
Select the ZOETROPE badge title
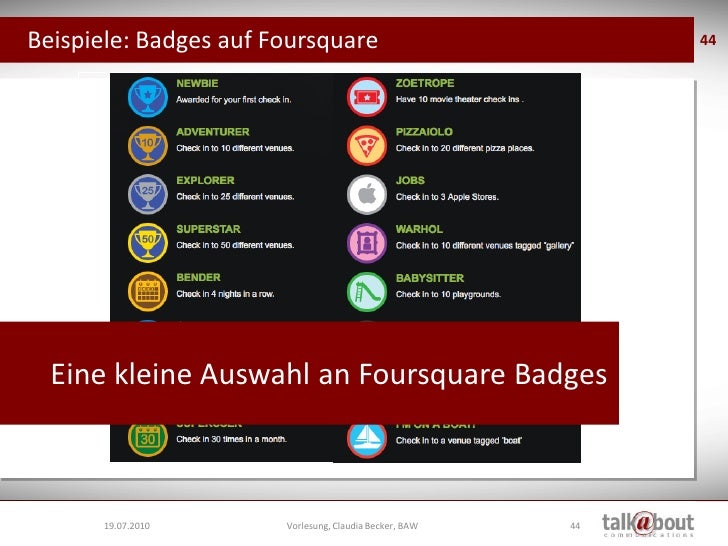425,83
